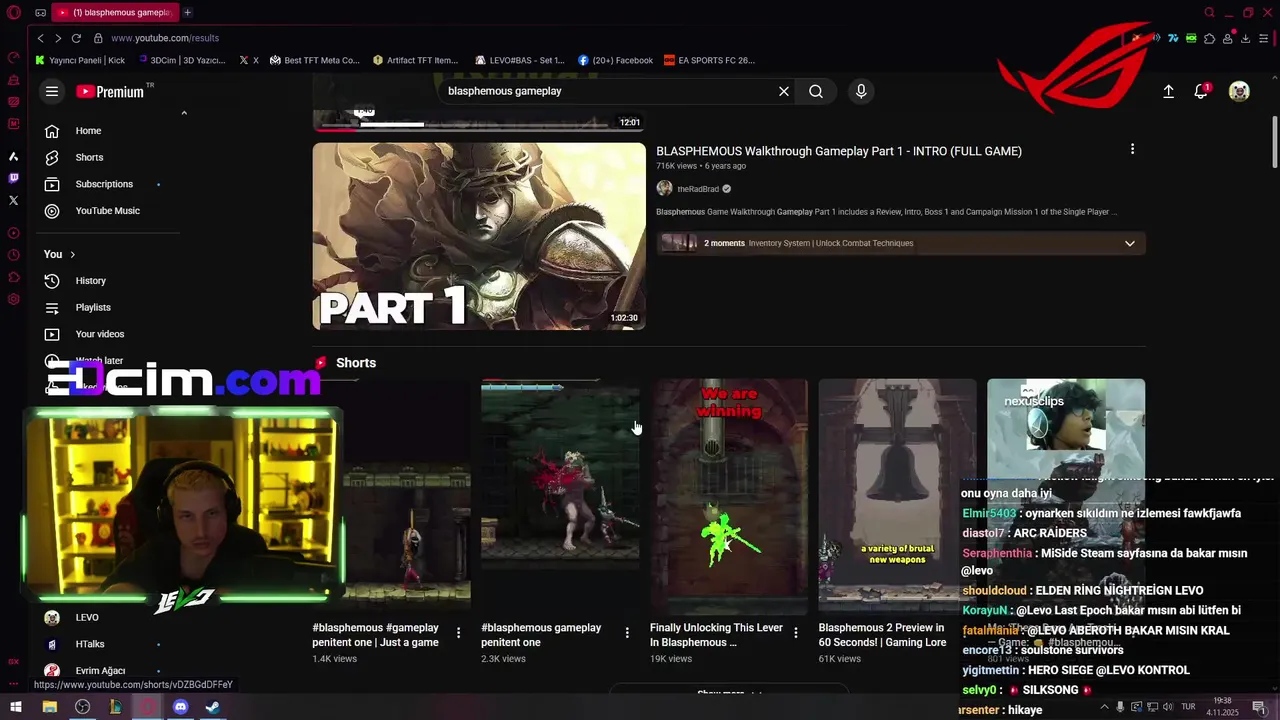1280x720 pixels.
Task: Open Steam from taskbar
Action: click(x=212, y=707)
